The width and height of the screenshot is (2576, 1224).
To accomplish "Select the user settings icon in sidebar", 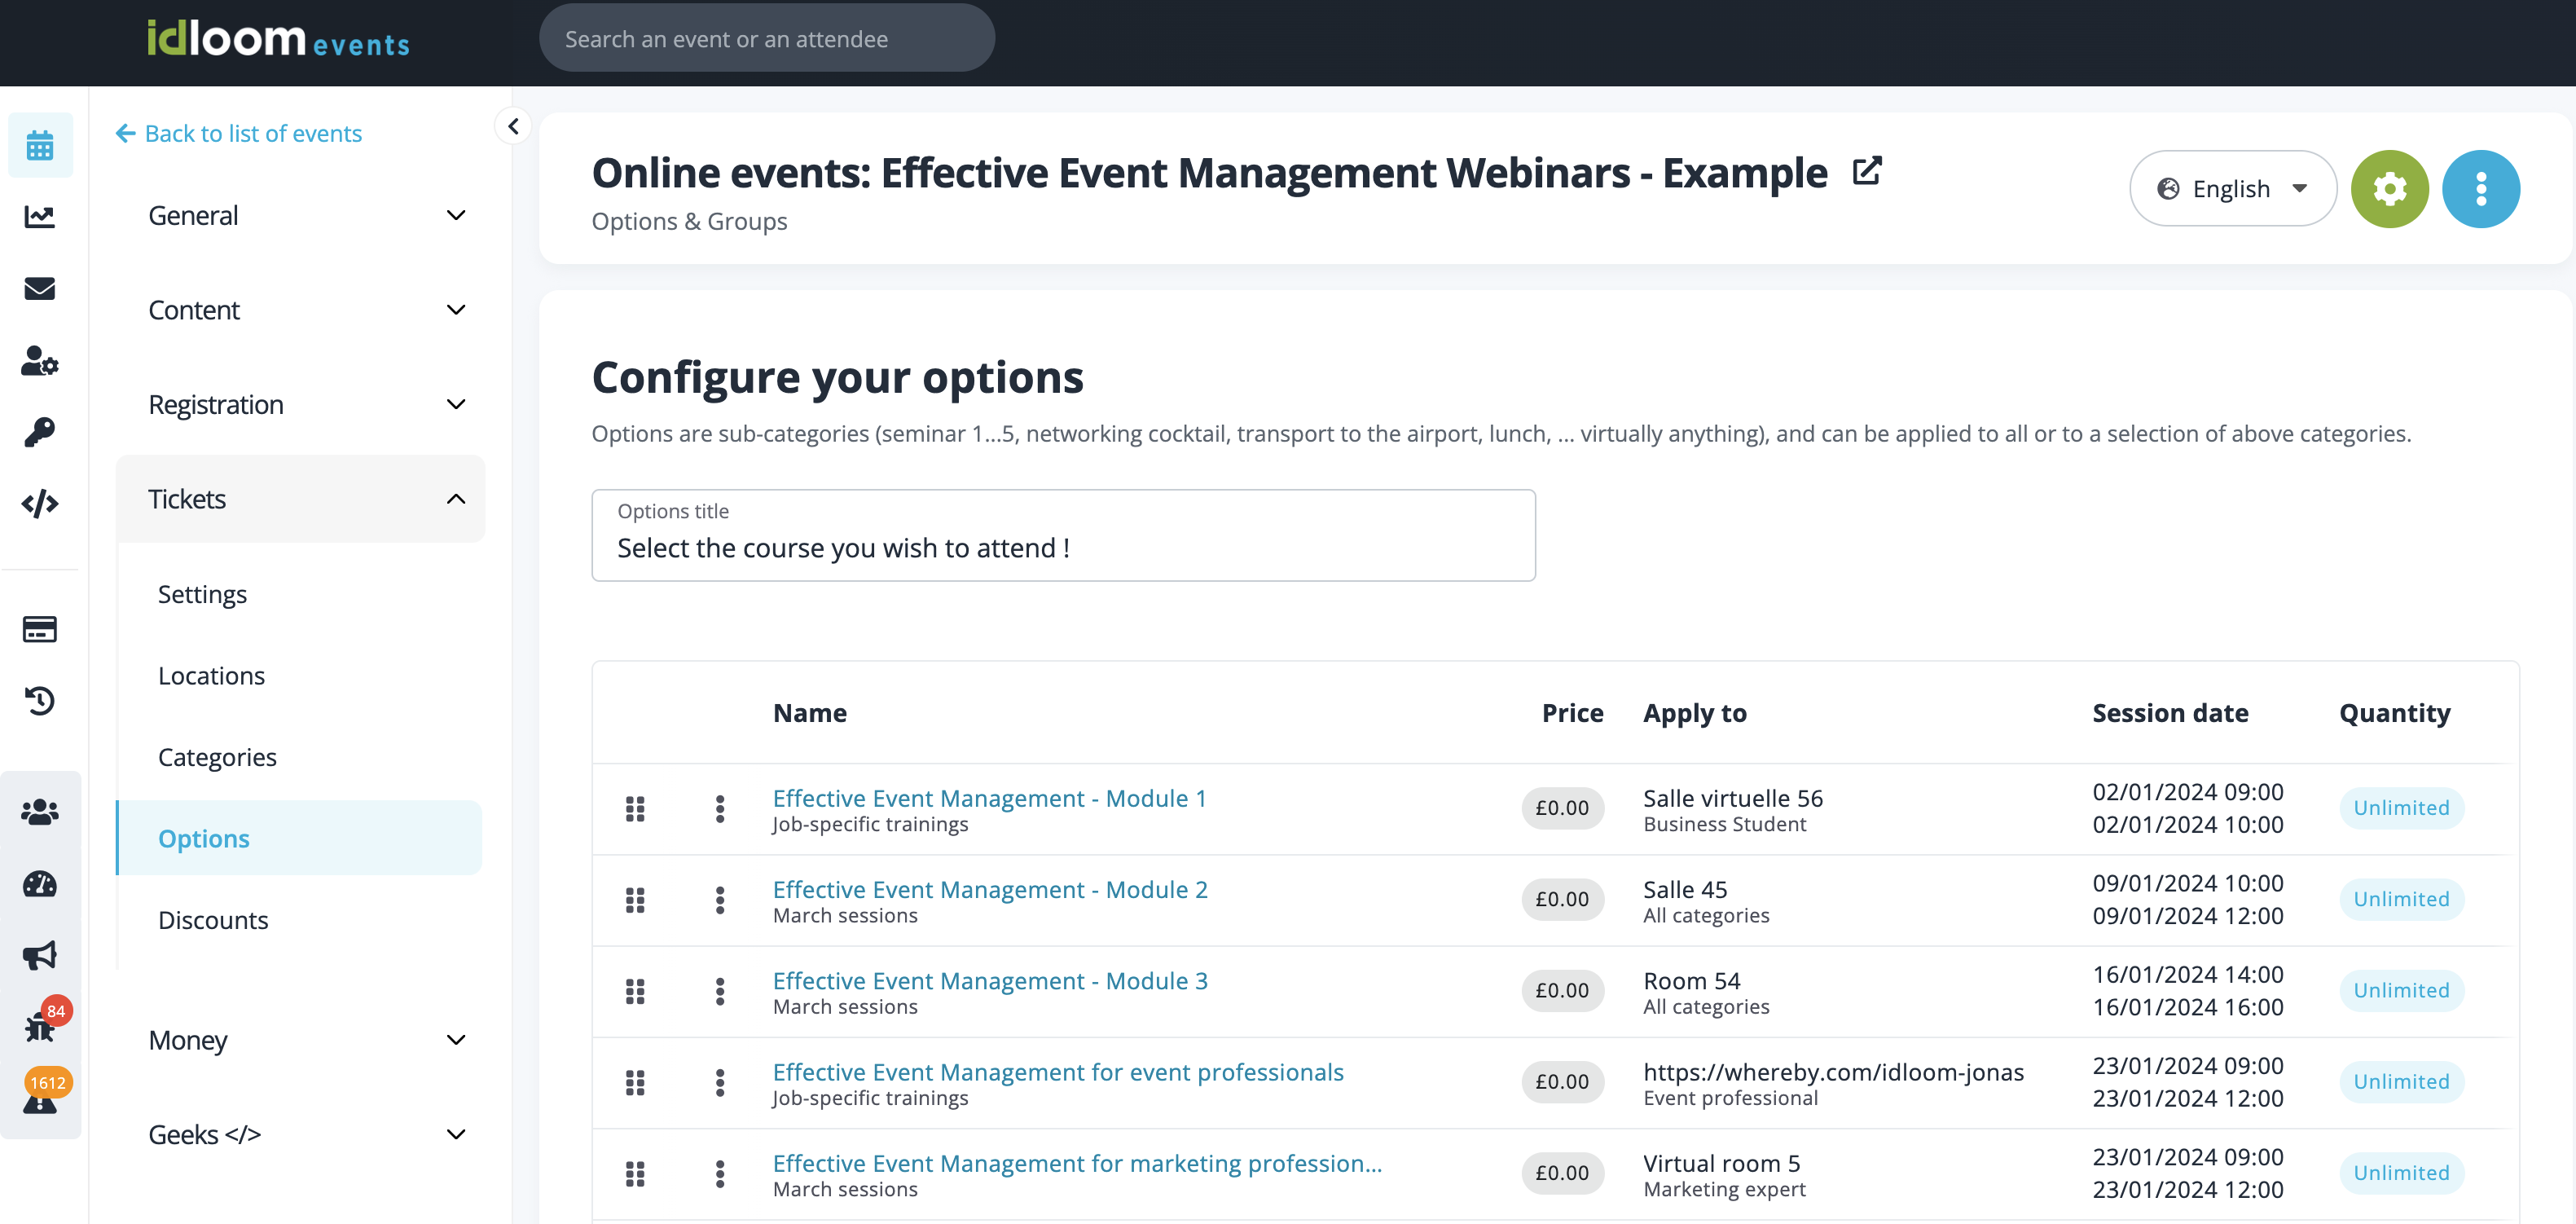I will (x=39, y=363).
